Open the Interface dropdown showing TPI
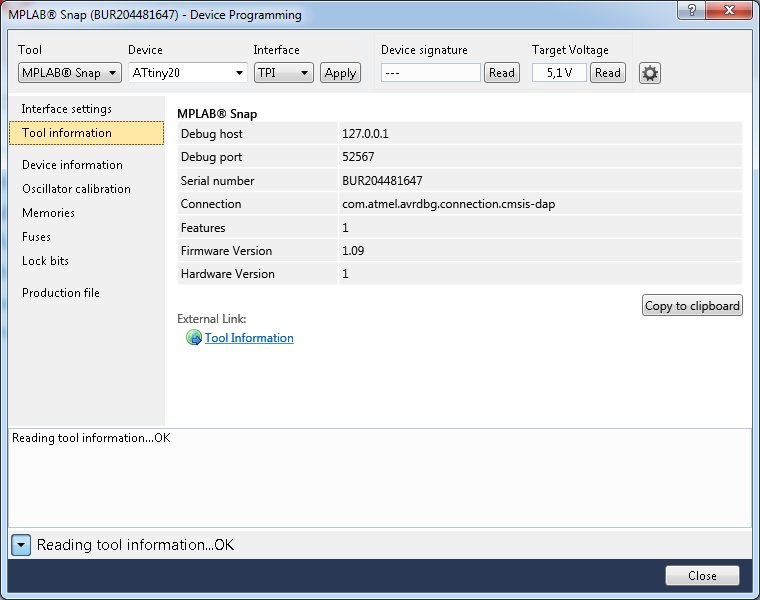 pos(284,73)
